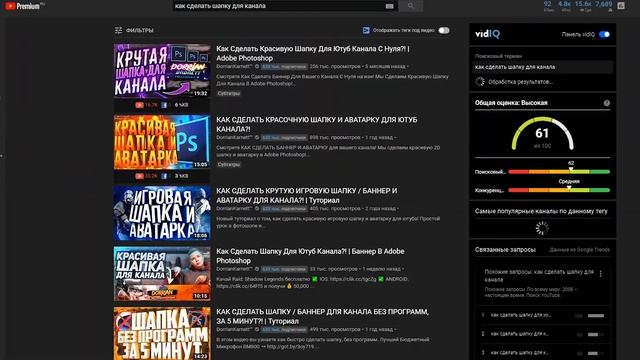Click Facebook stats icon under second video
640x360 pixels.
pos(164,176)
